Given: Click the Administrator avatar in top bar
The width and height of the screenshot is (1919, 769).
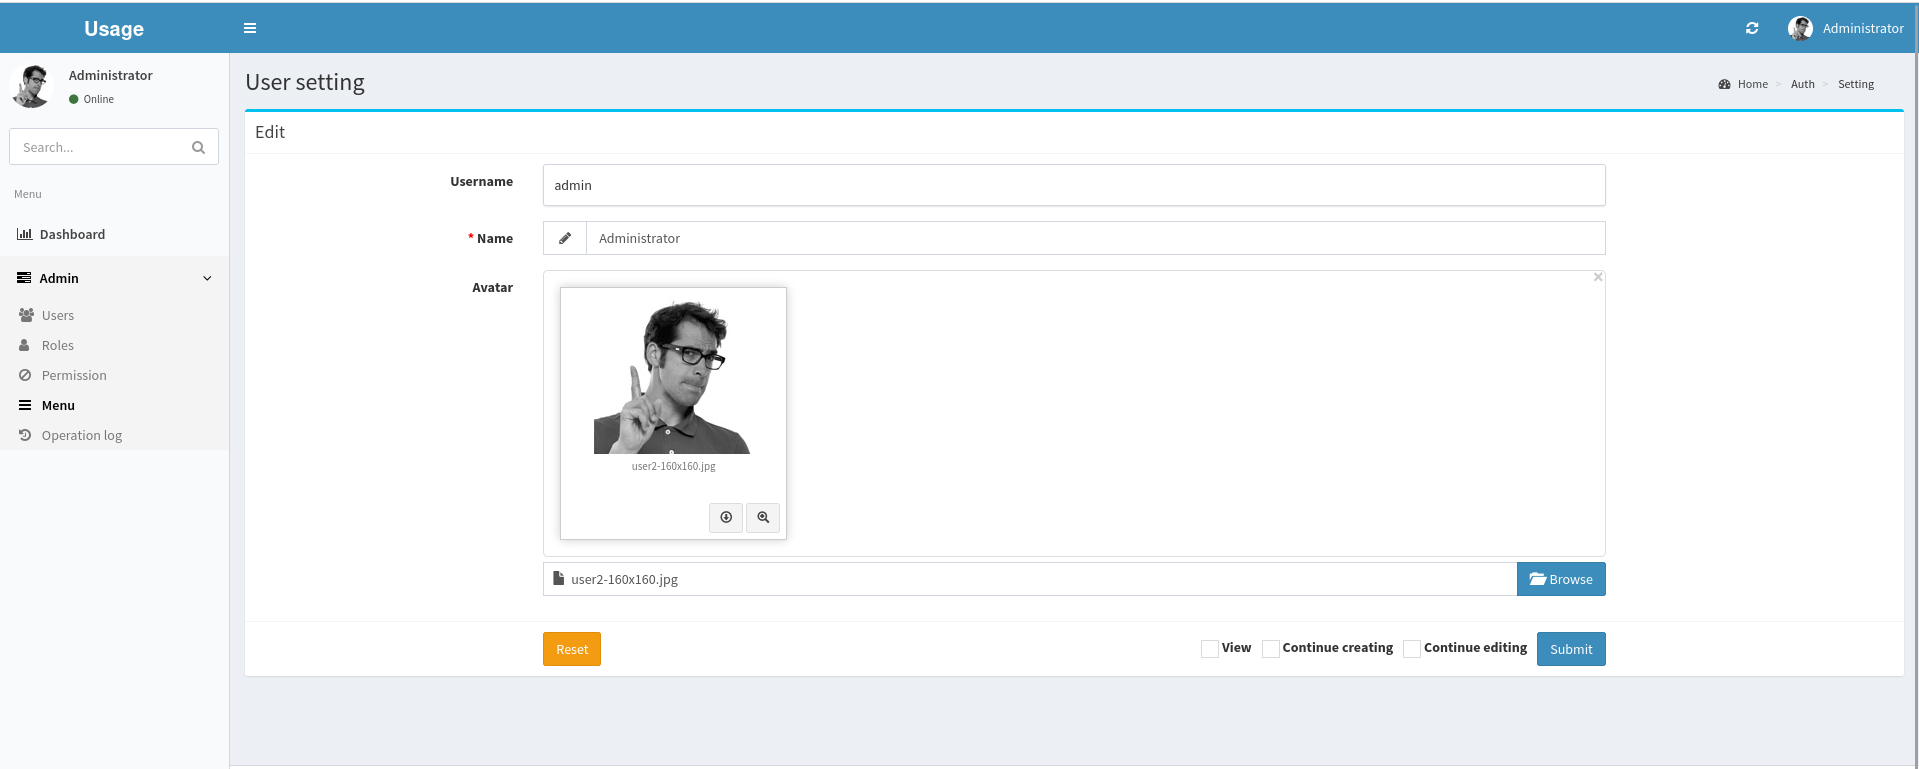Looking at the screenshot, I should 1800,28.
